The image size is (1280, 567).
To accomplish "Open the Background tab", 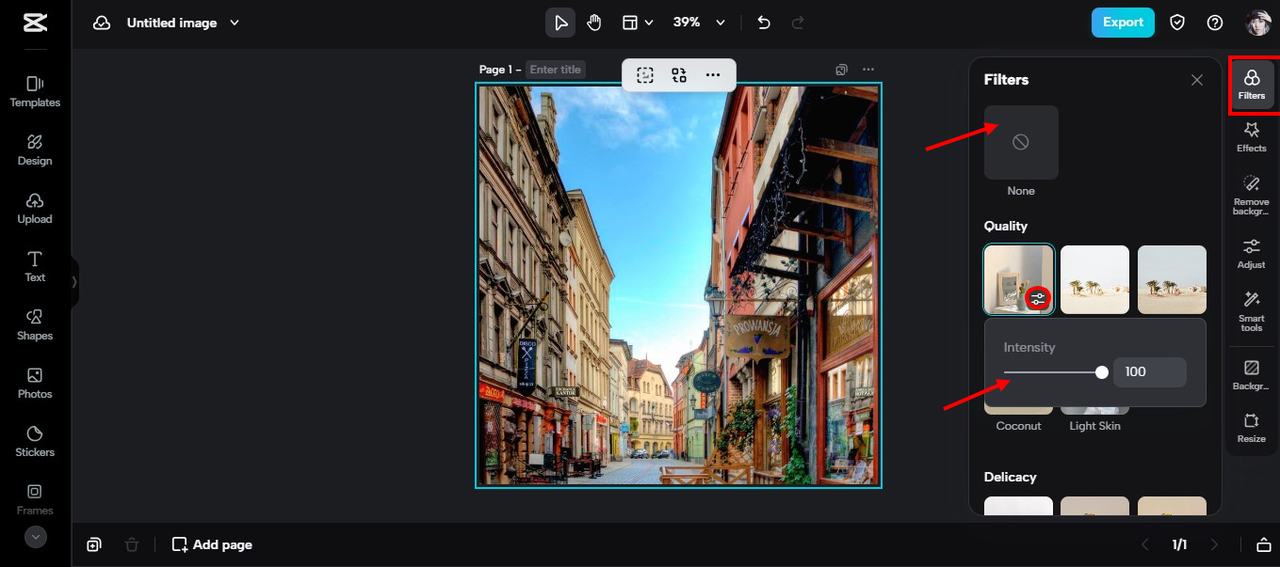I will [1251, 375].
